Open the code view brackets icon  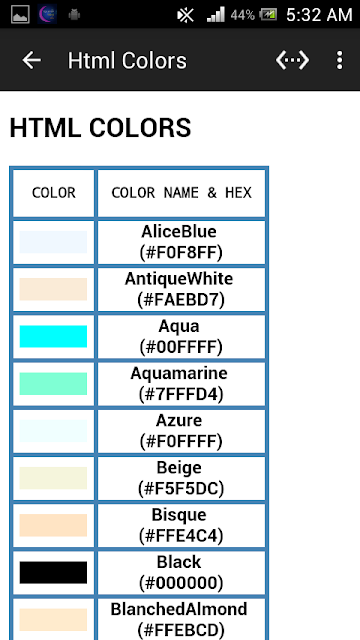(x=292, y=60)
